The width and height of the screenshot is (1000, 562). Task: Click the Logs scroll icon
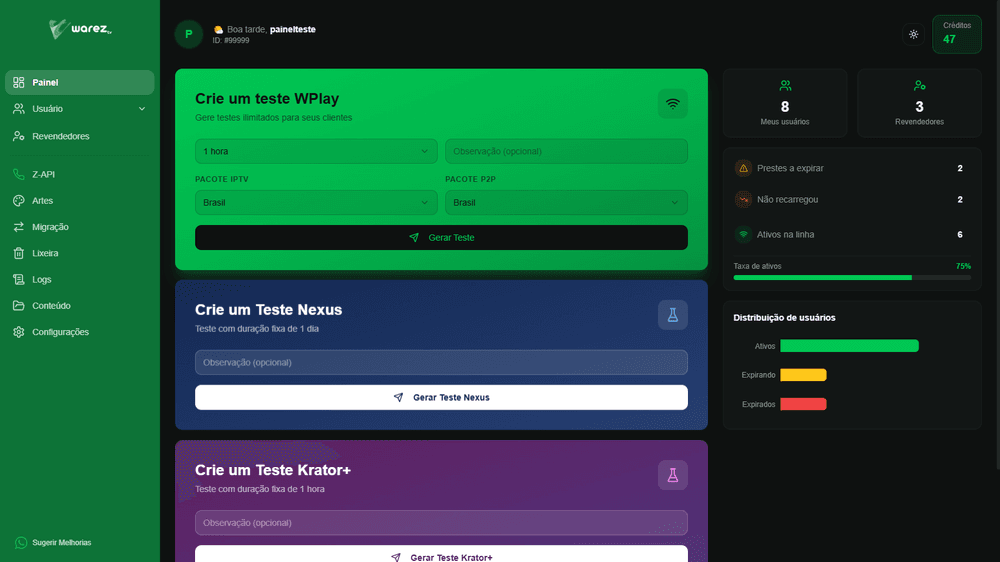coord(18,279)
